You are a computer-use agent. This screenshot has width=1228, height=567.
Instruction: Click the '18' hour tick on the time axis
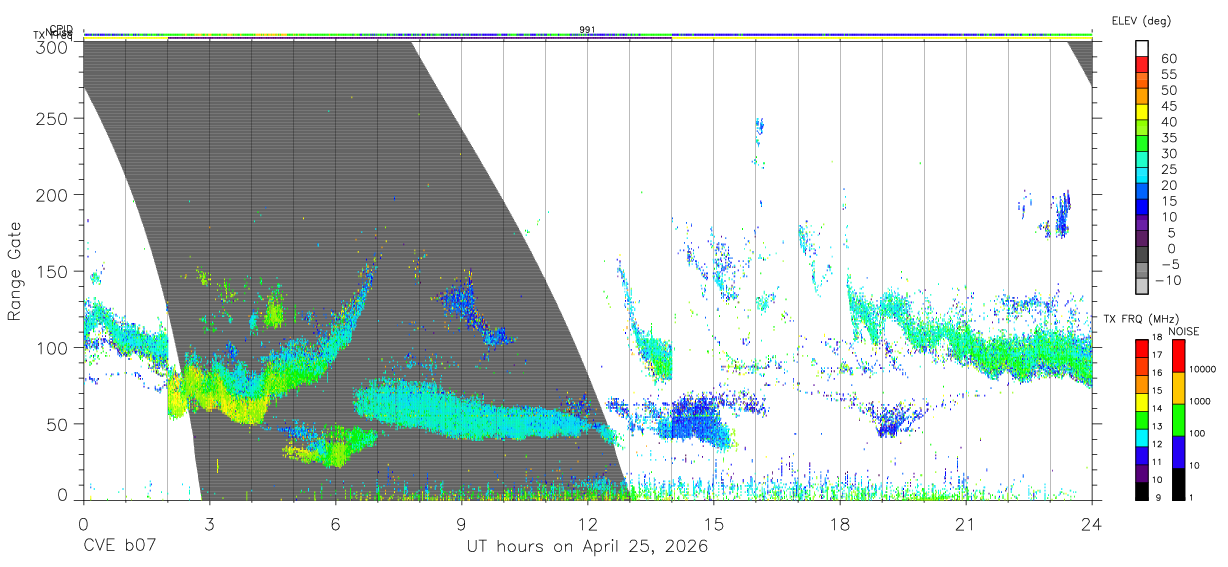click(x=839, y=523)
